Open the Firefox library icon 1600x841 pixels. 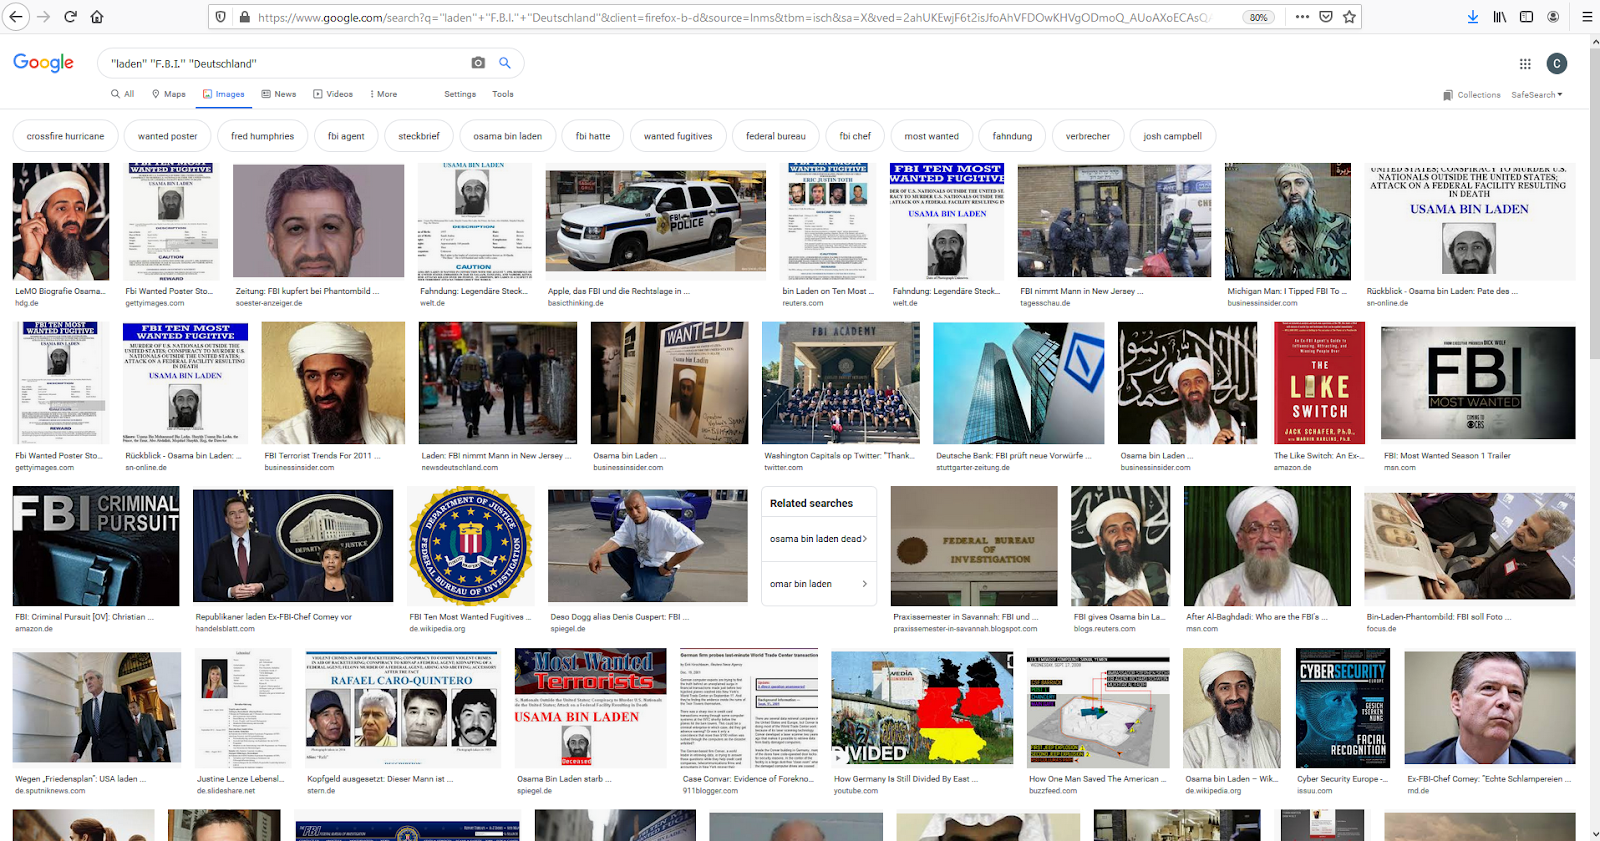[x=1500, y=17]
